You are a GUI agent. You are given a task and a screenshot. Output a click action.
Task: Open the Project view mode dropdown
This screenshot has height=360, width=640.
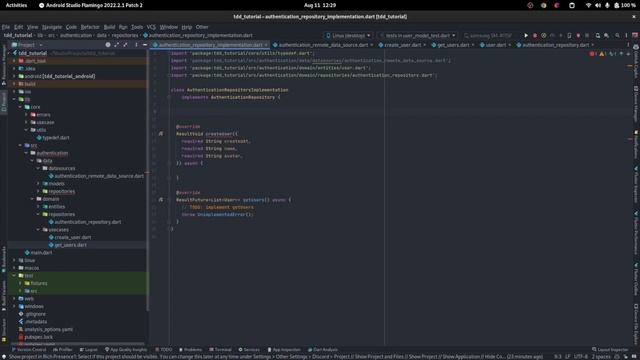[x=27, y=44]
